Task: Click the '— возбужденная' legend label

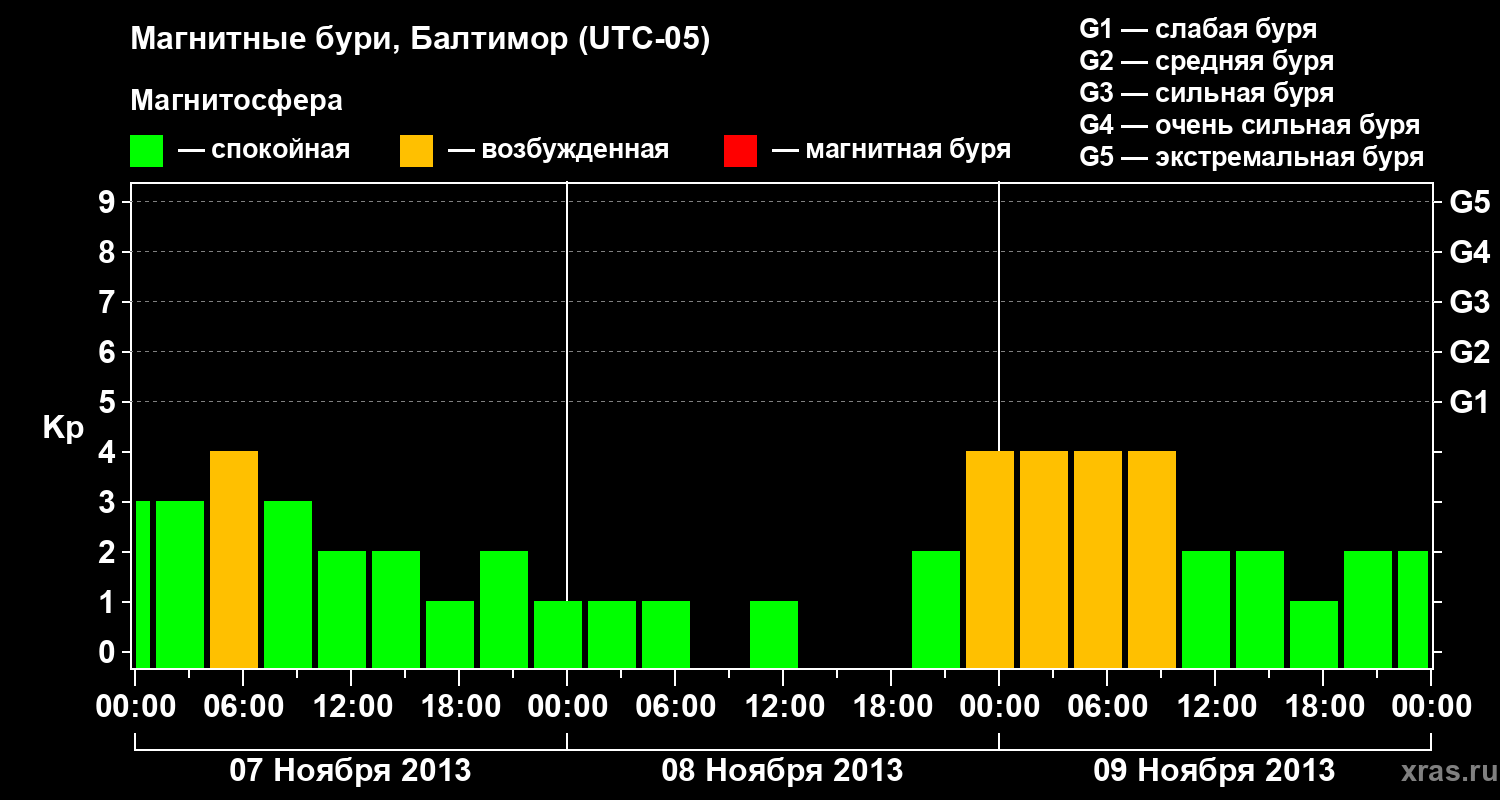Action: tap(558, 151)
